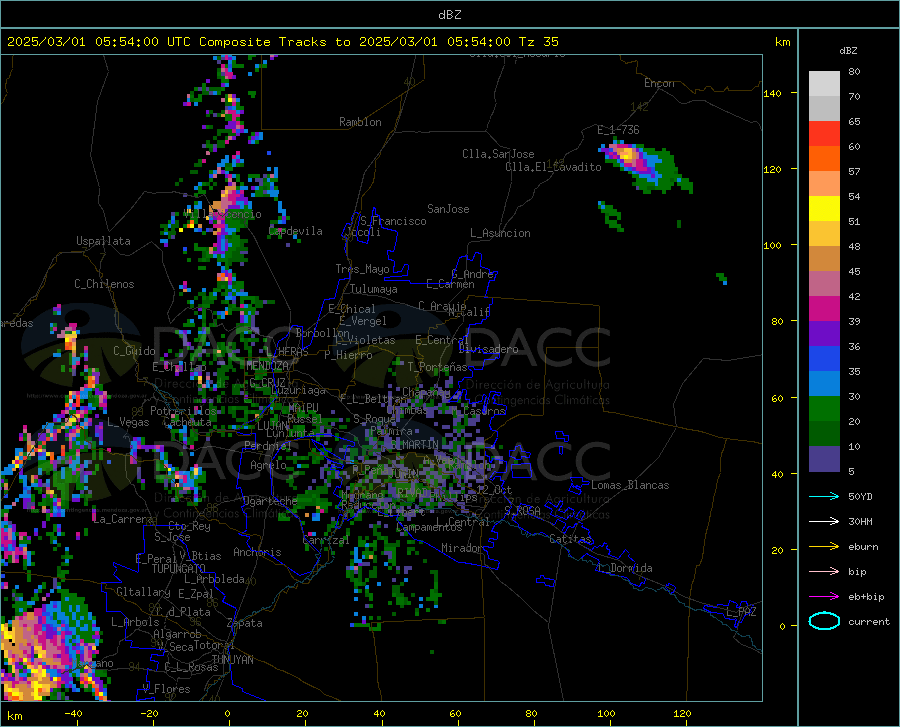Click the TUNUYAN map label
The width and height of the screenshot is (900, 727).
point(232,659)
